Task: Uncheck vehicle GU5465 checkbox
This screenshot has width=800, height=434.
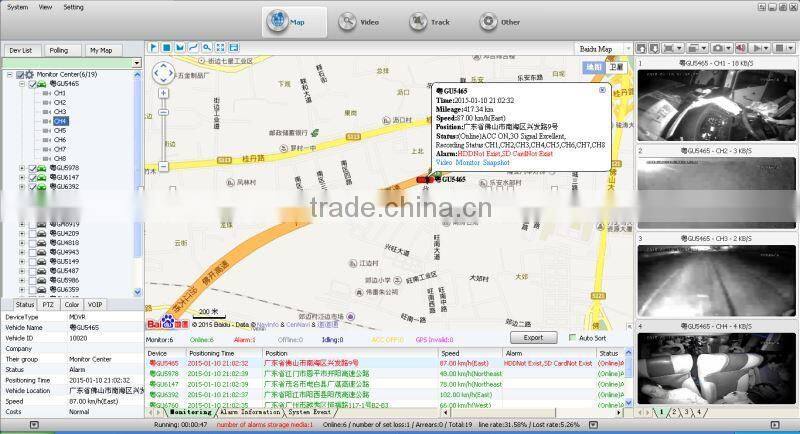Action: 32,84
